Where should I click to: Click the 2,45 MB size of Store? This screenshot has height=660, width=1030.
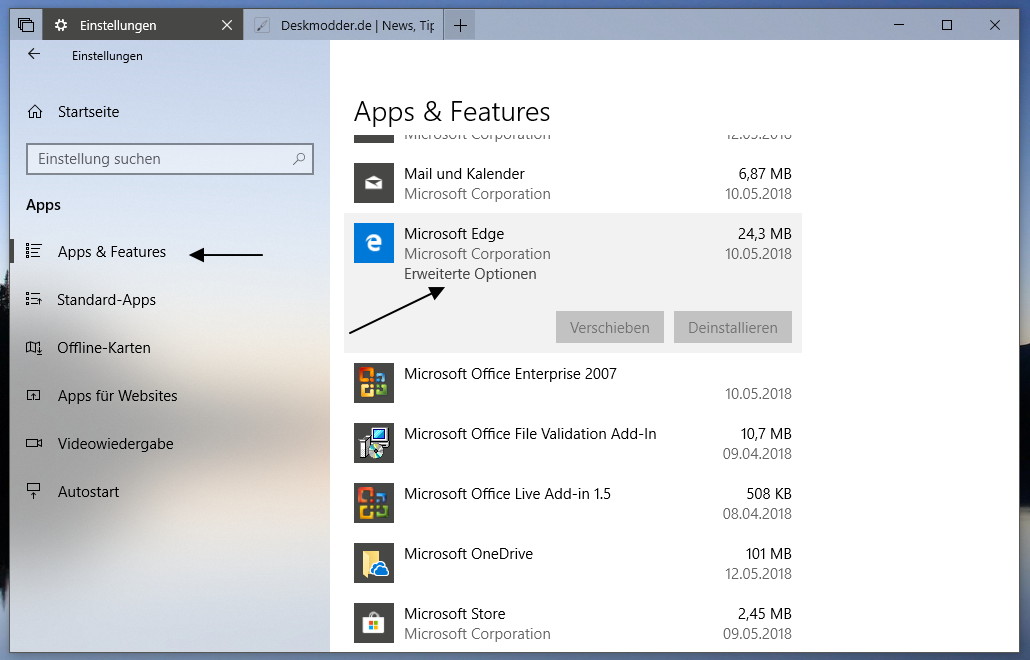tap(765, 614)
